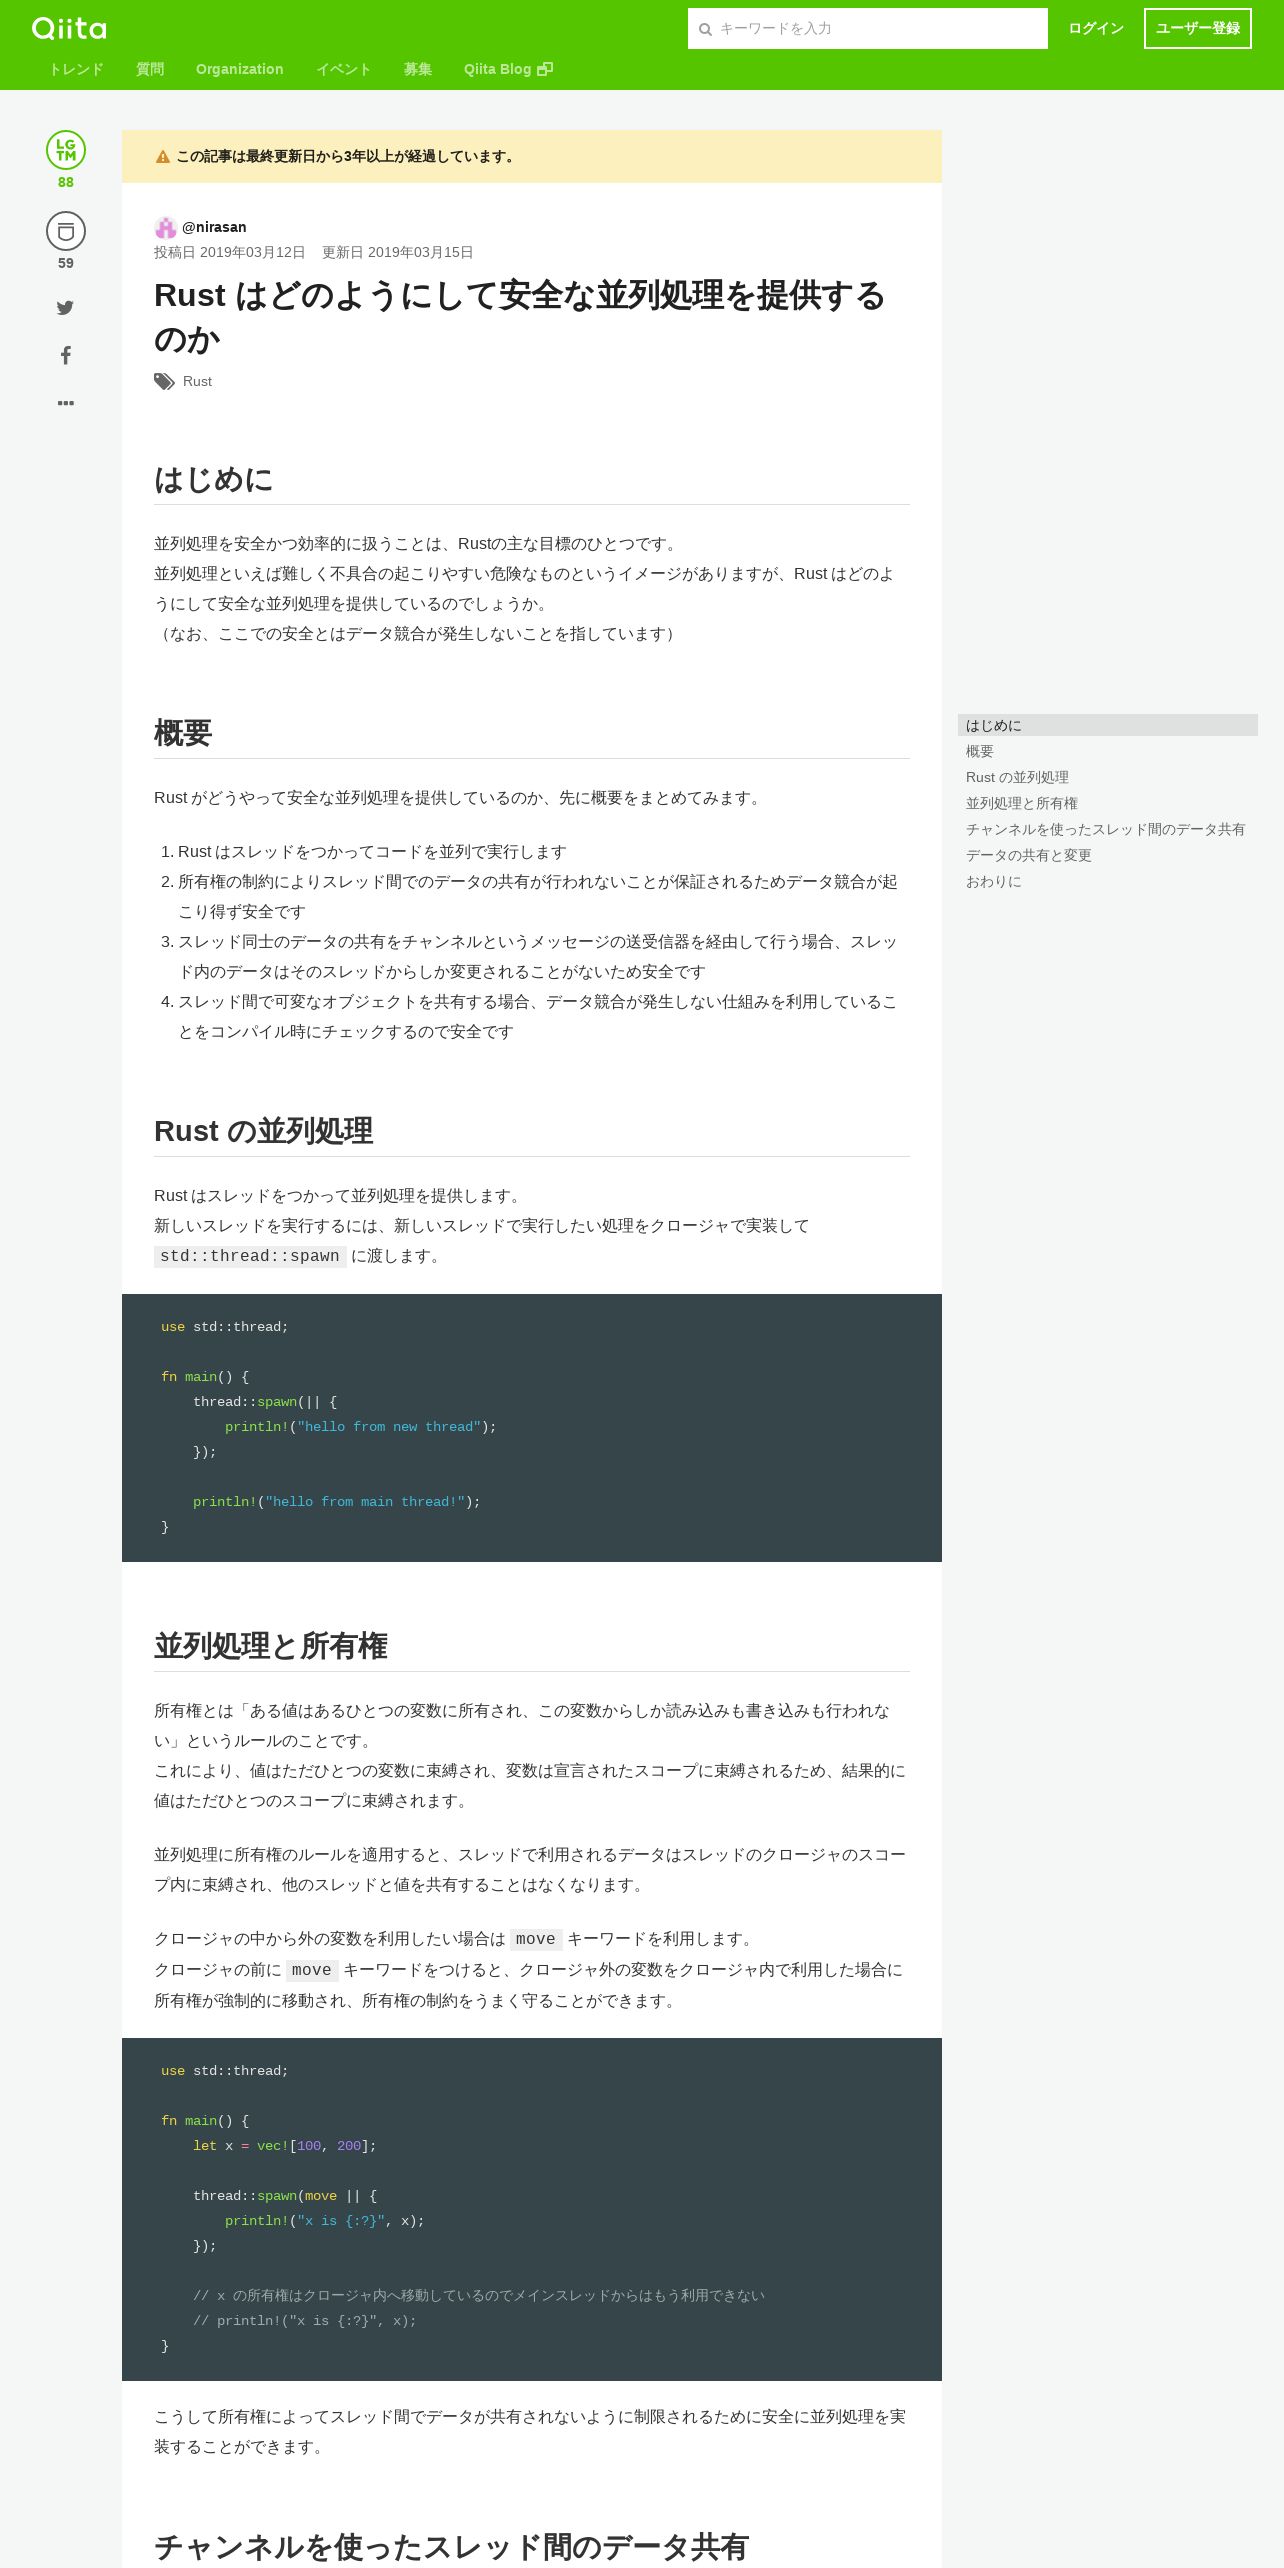Click the LGTM button icon
Image resolution: width=1284 pixels, height=2568 pixels.
66,150
